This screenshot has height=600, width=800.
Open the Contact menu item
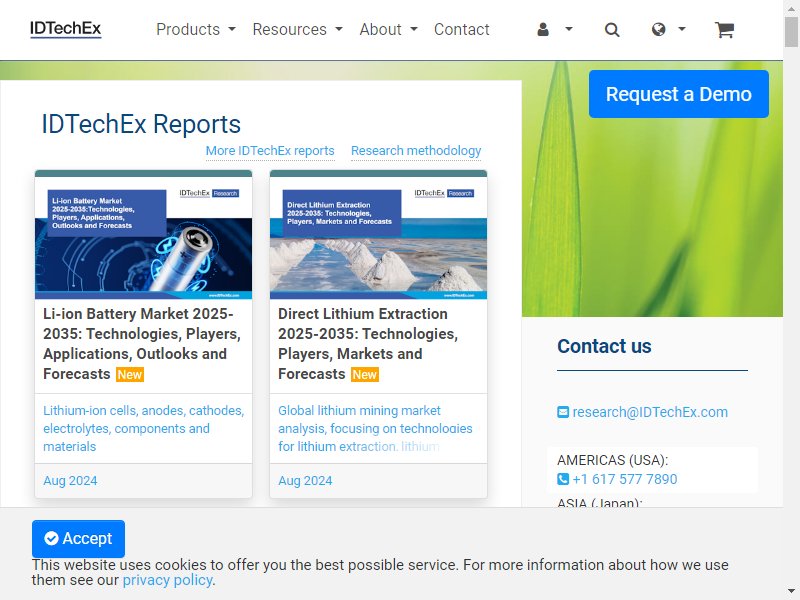[x=462, y=30]
